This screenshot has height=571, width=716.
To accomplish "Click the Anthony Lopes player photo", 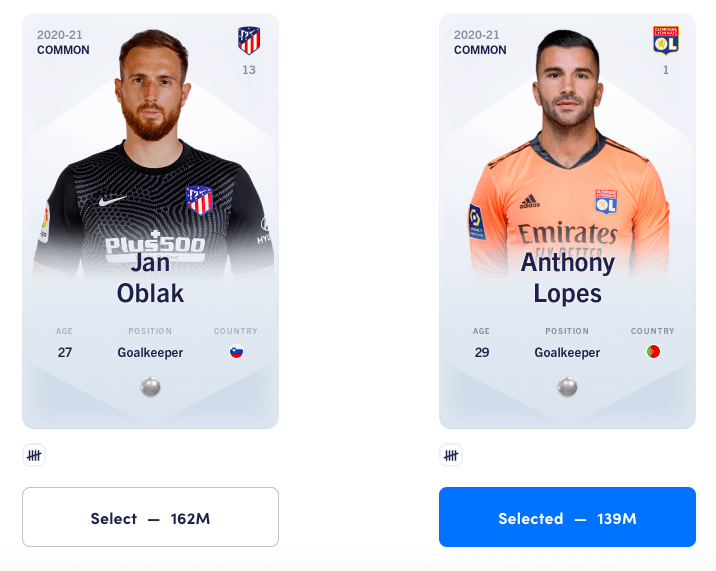I will pos(569,151).
